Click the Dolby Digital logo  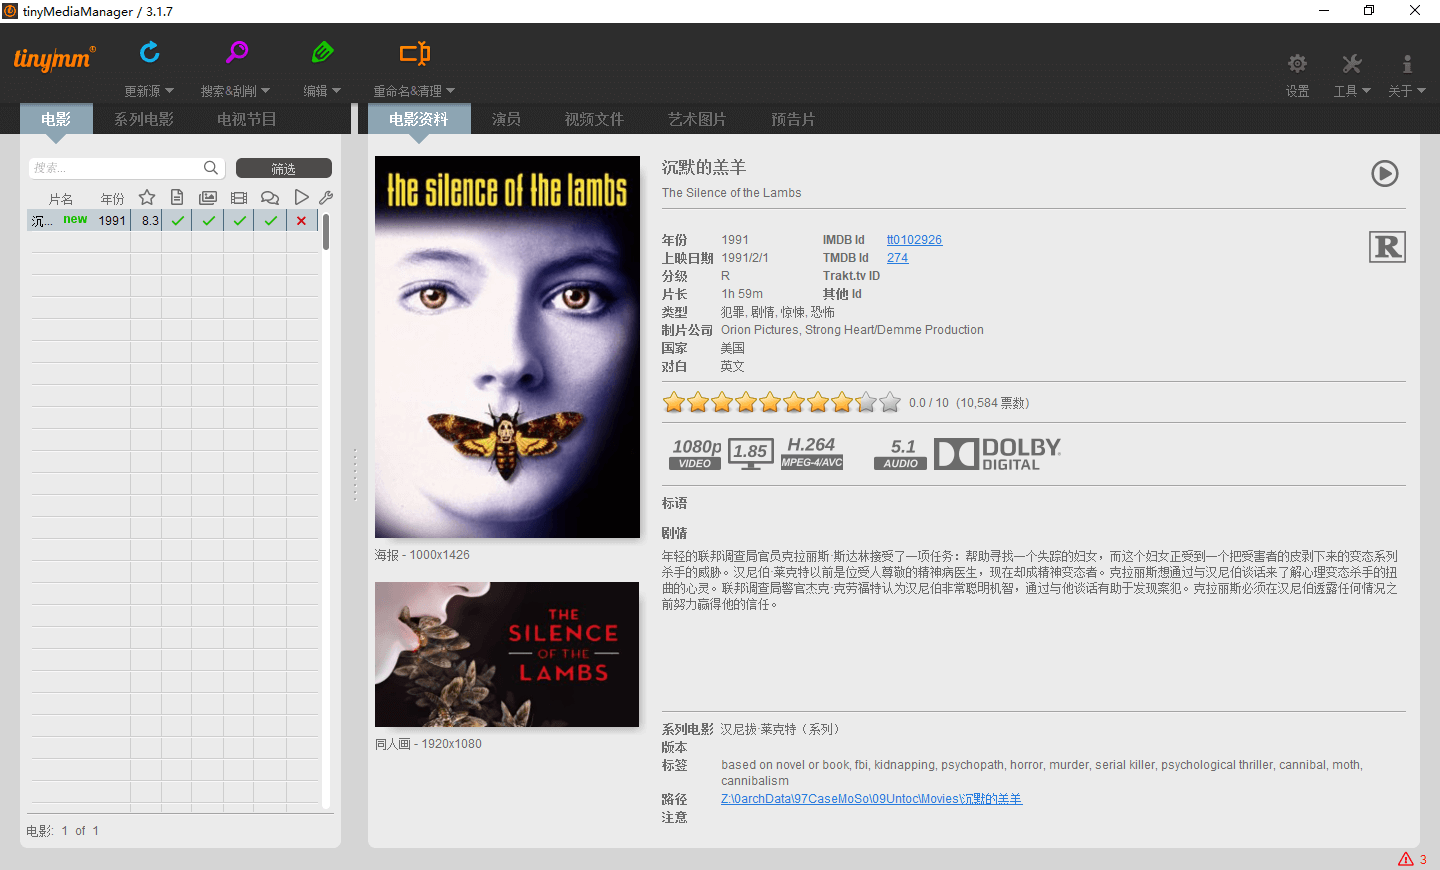[997, 454]
